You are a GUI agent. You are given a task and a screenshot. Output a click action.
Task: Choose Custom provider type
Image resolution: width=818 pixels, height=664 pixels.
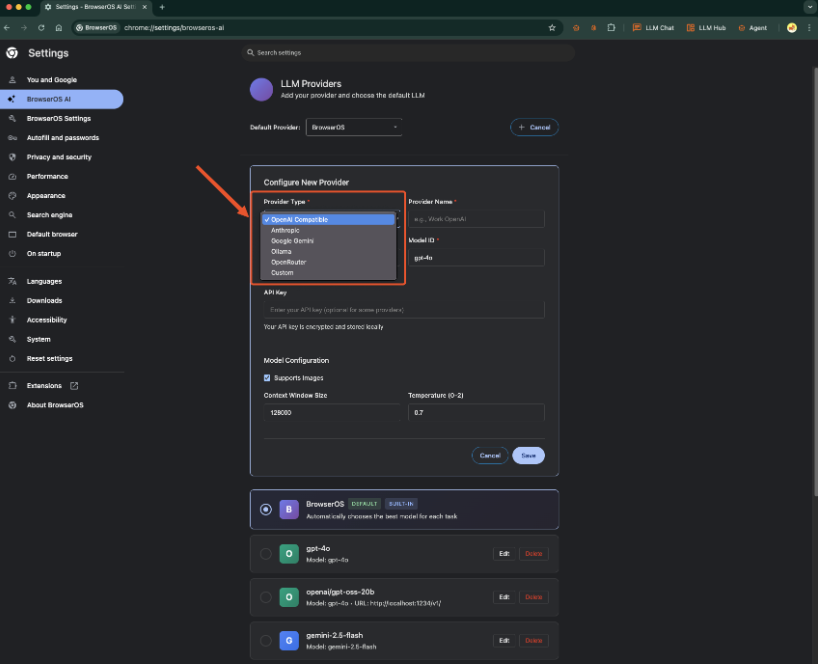[328, 273]
